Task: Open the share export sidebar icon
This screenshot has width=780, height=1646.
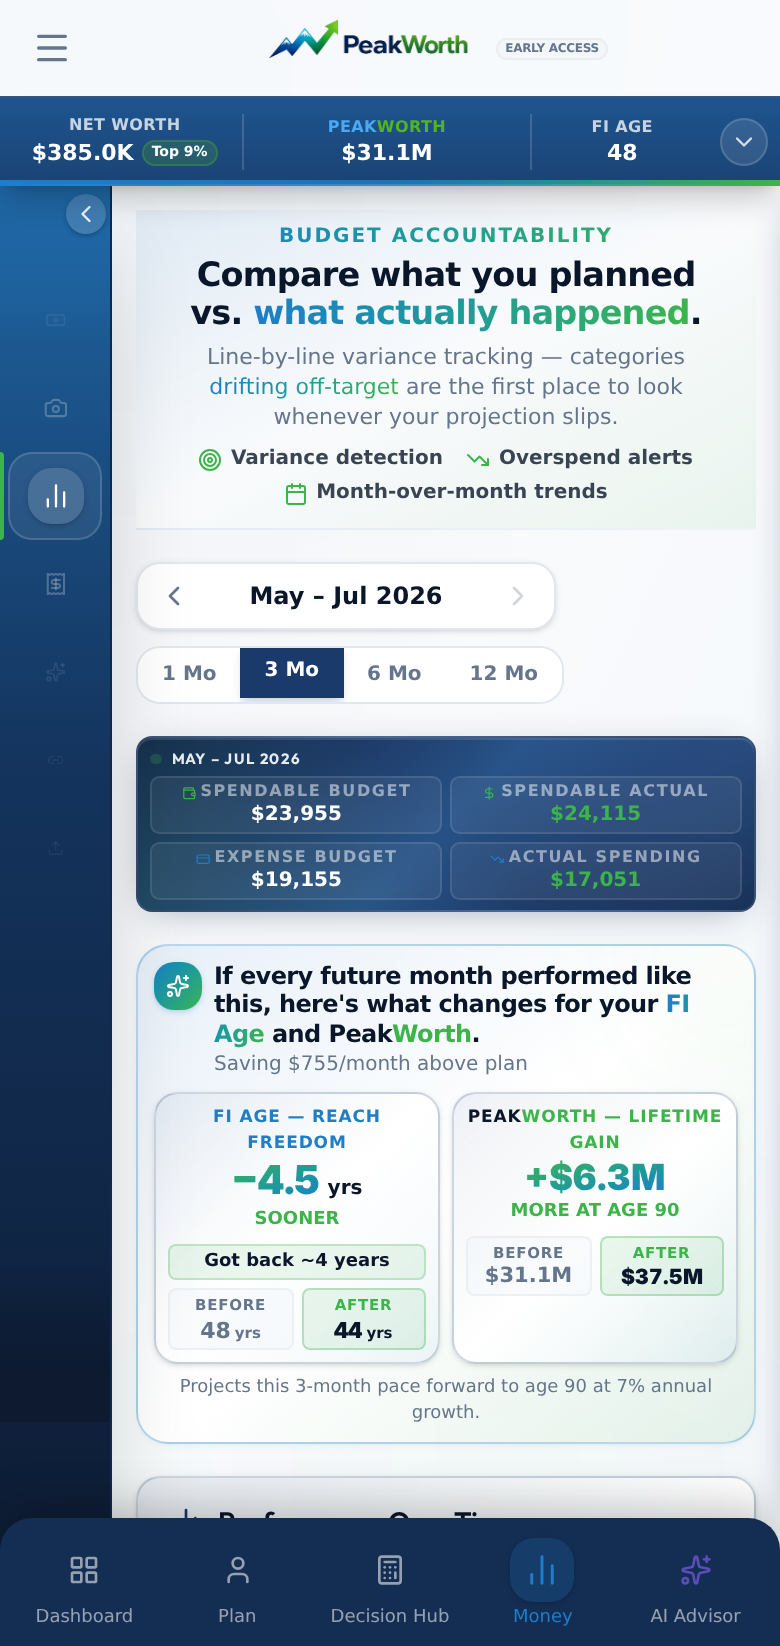Action: (x=56, y=848)
